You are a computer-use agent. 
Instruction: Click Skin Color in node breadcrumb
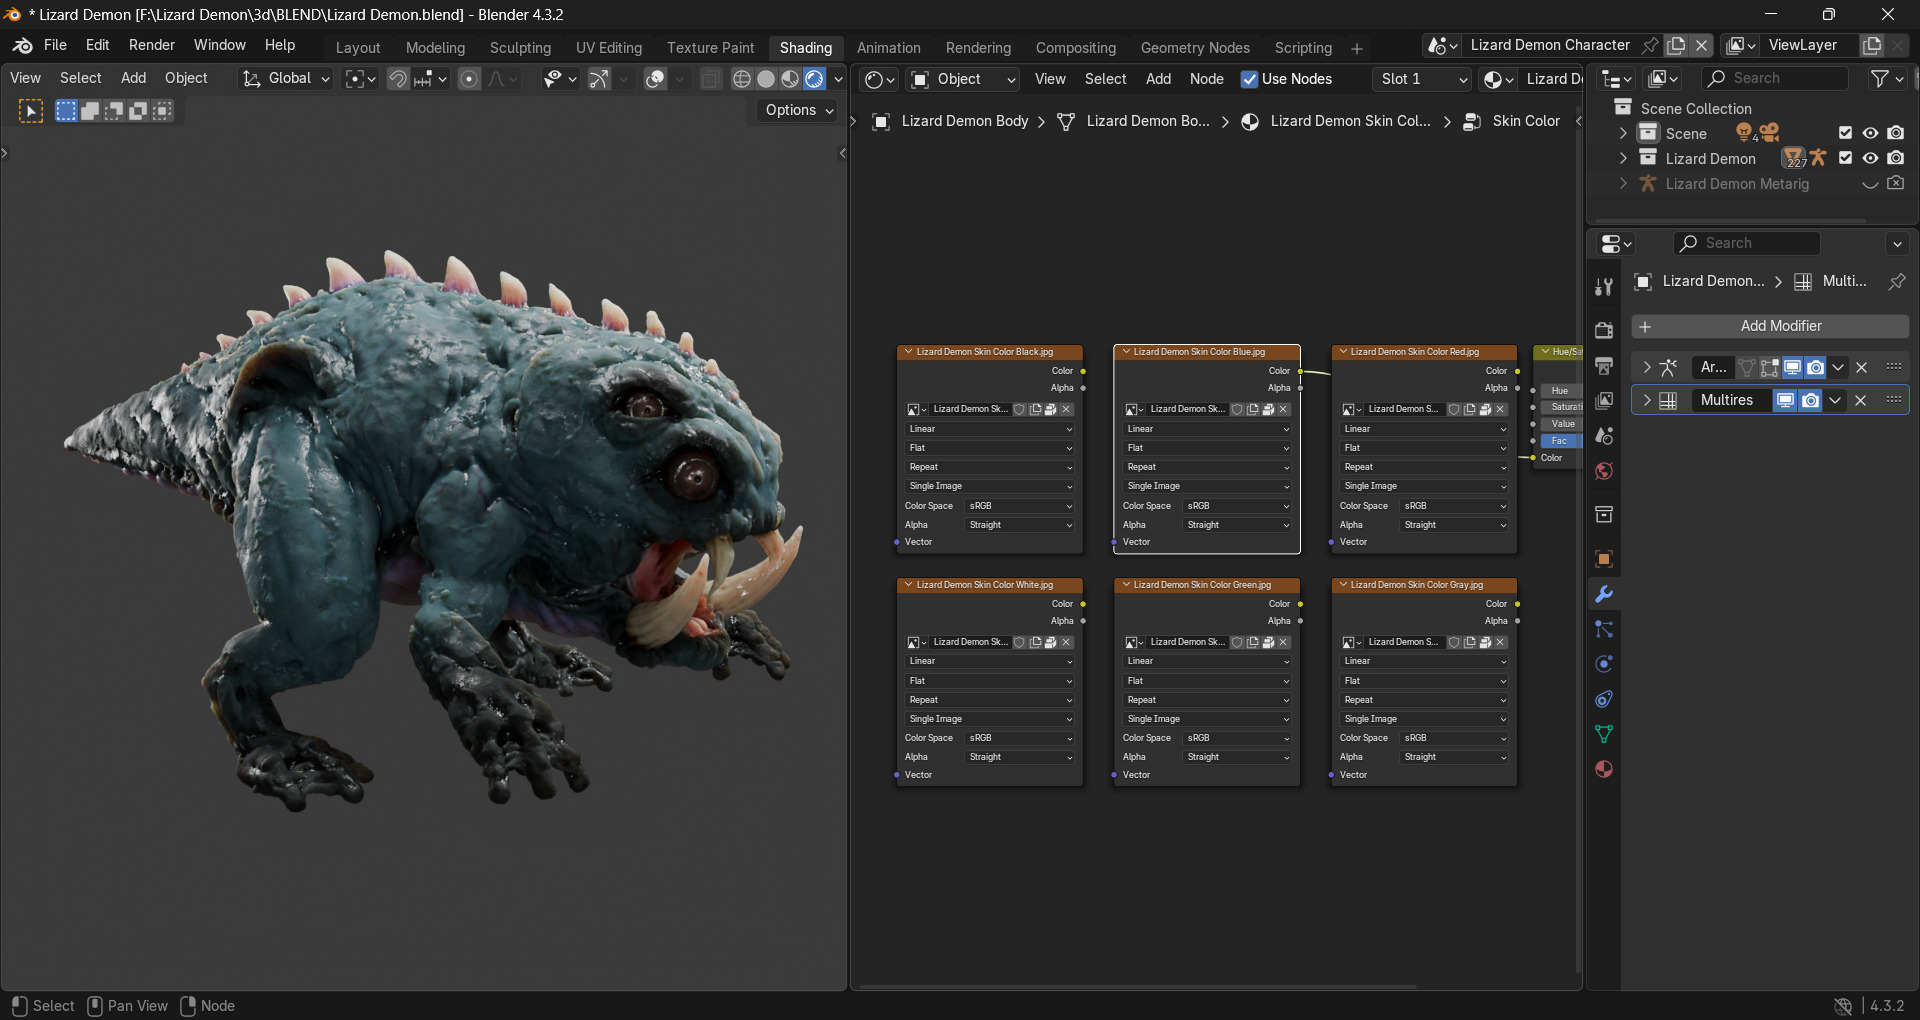point(1526,121)
